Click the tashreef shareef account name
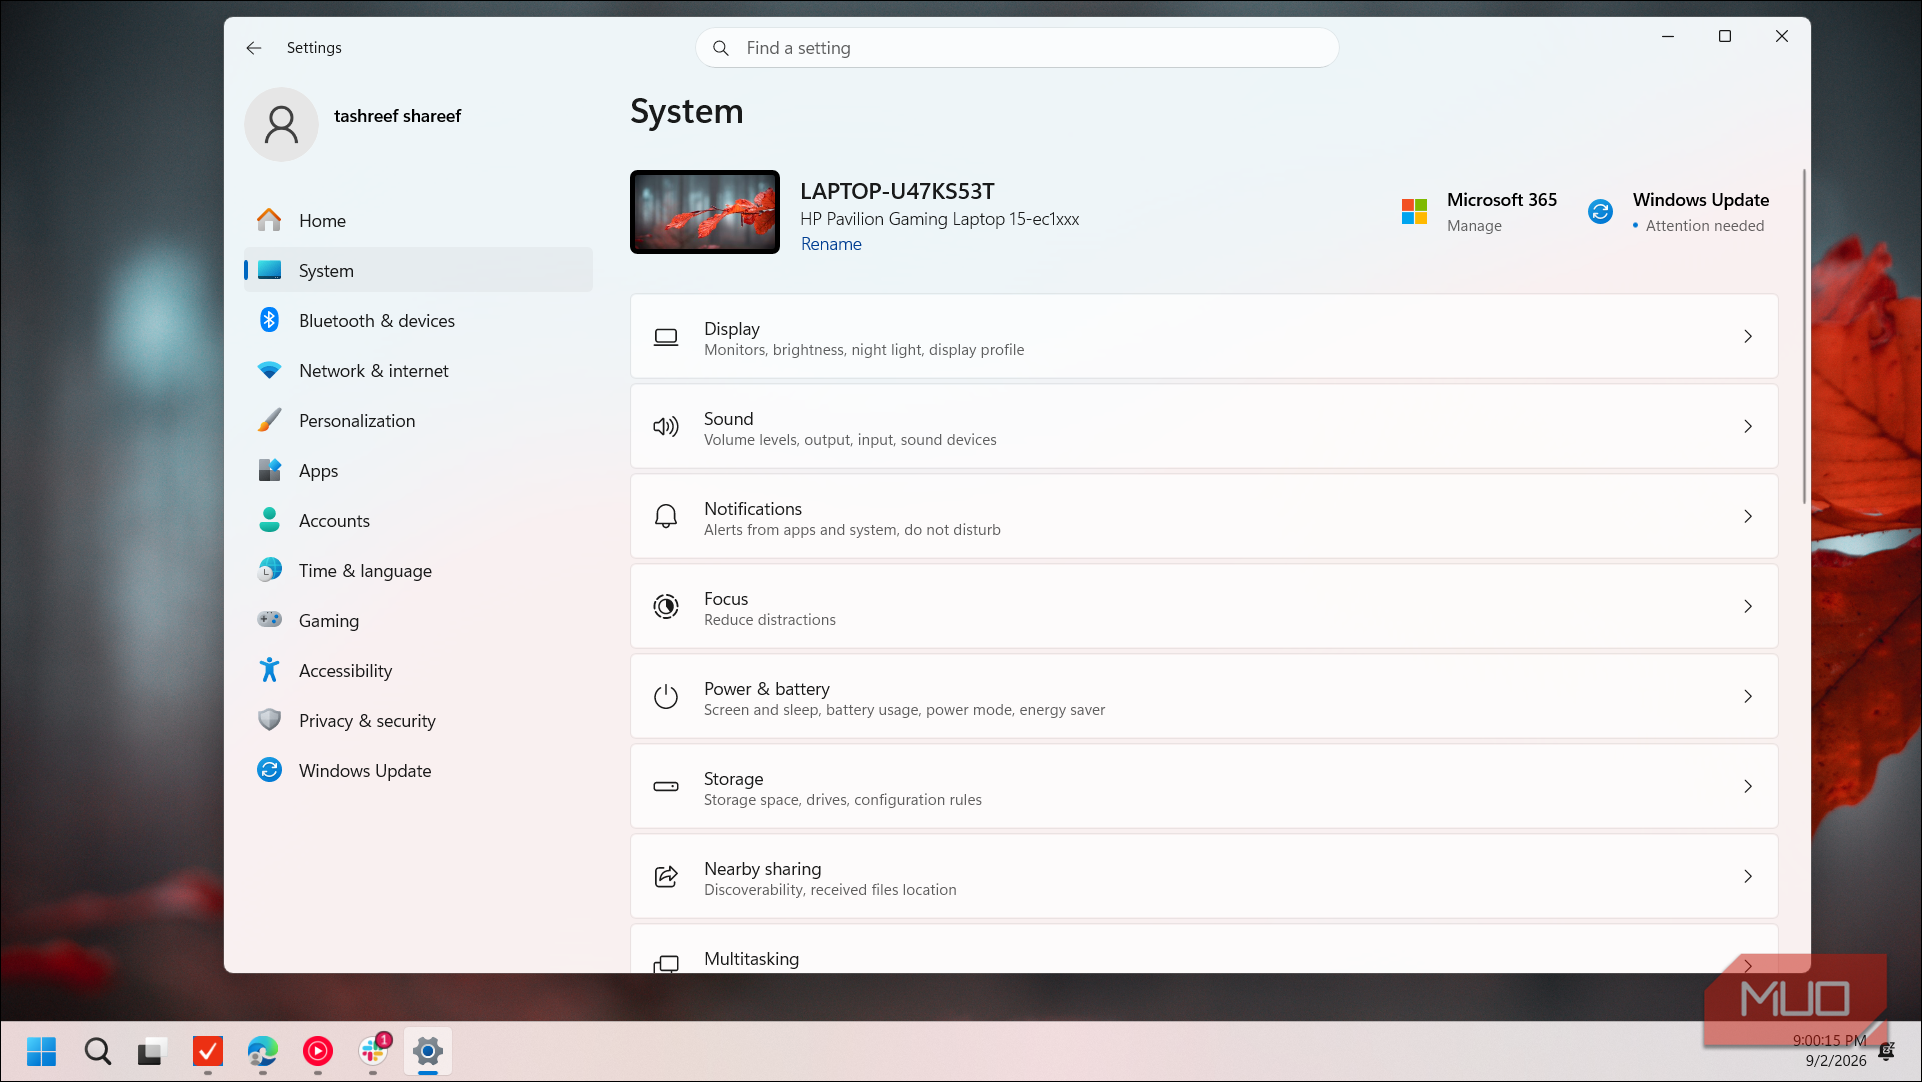Viewport: 1922px width, 1082px height. click(x=397, y=116)
